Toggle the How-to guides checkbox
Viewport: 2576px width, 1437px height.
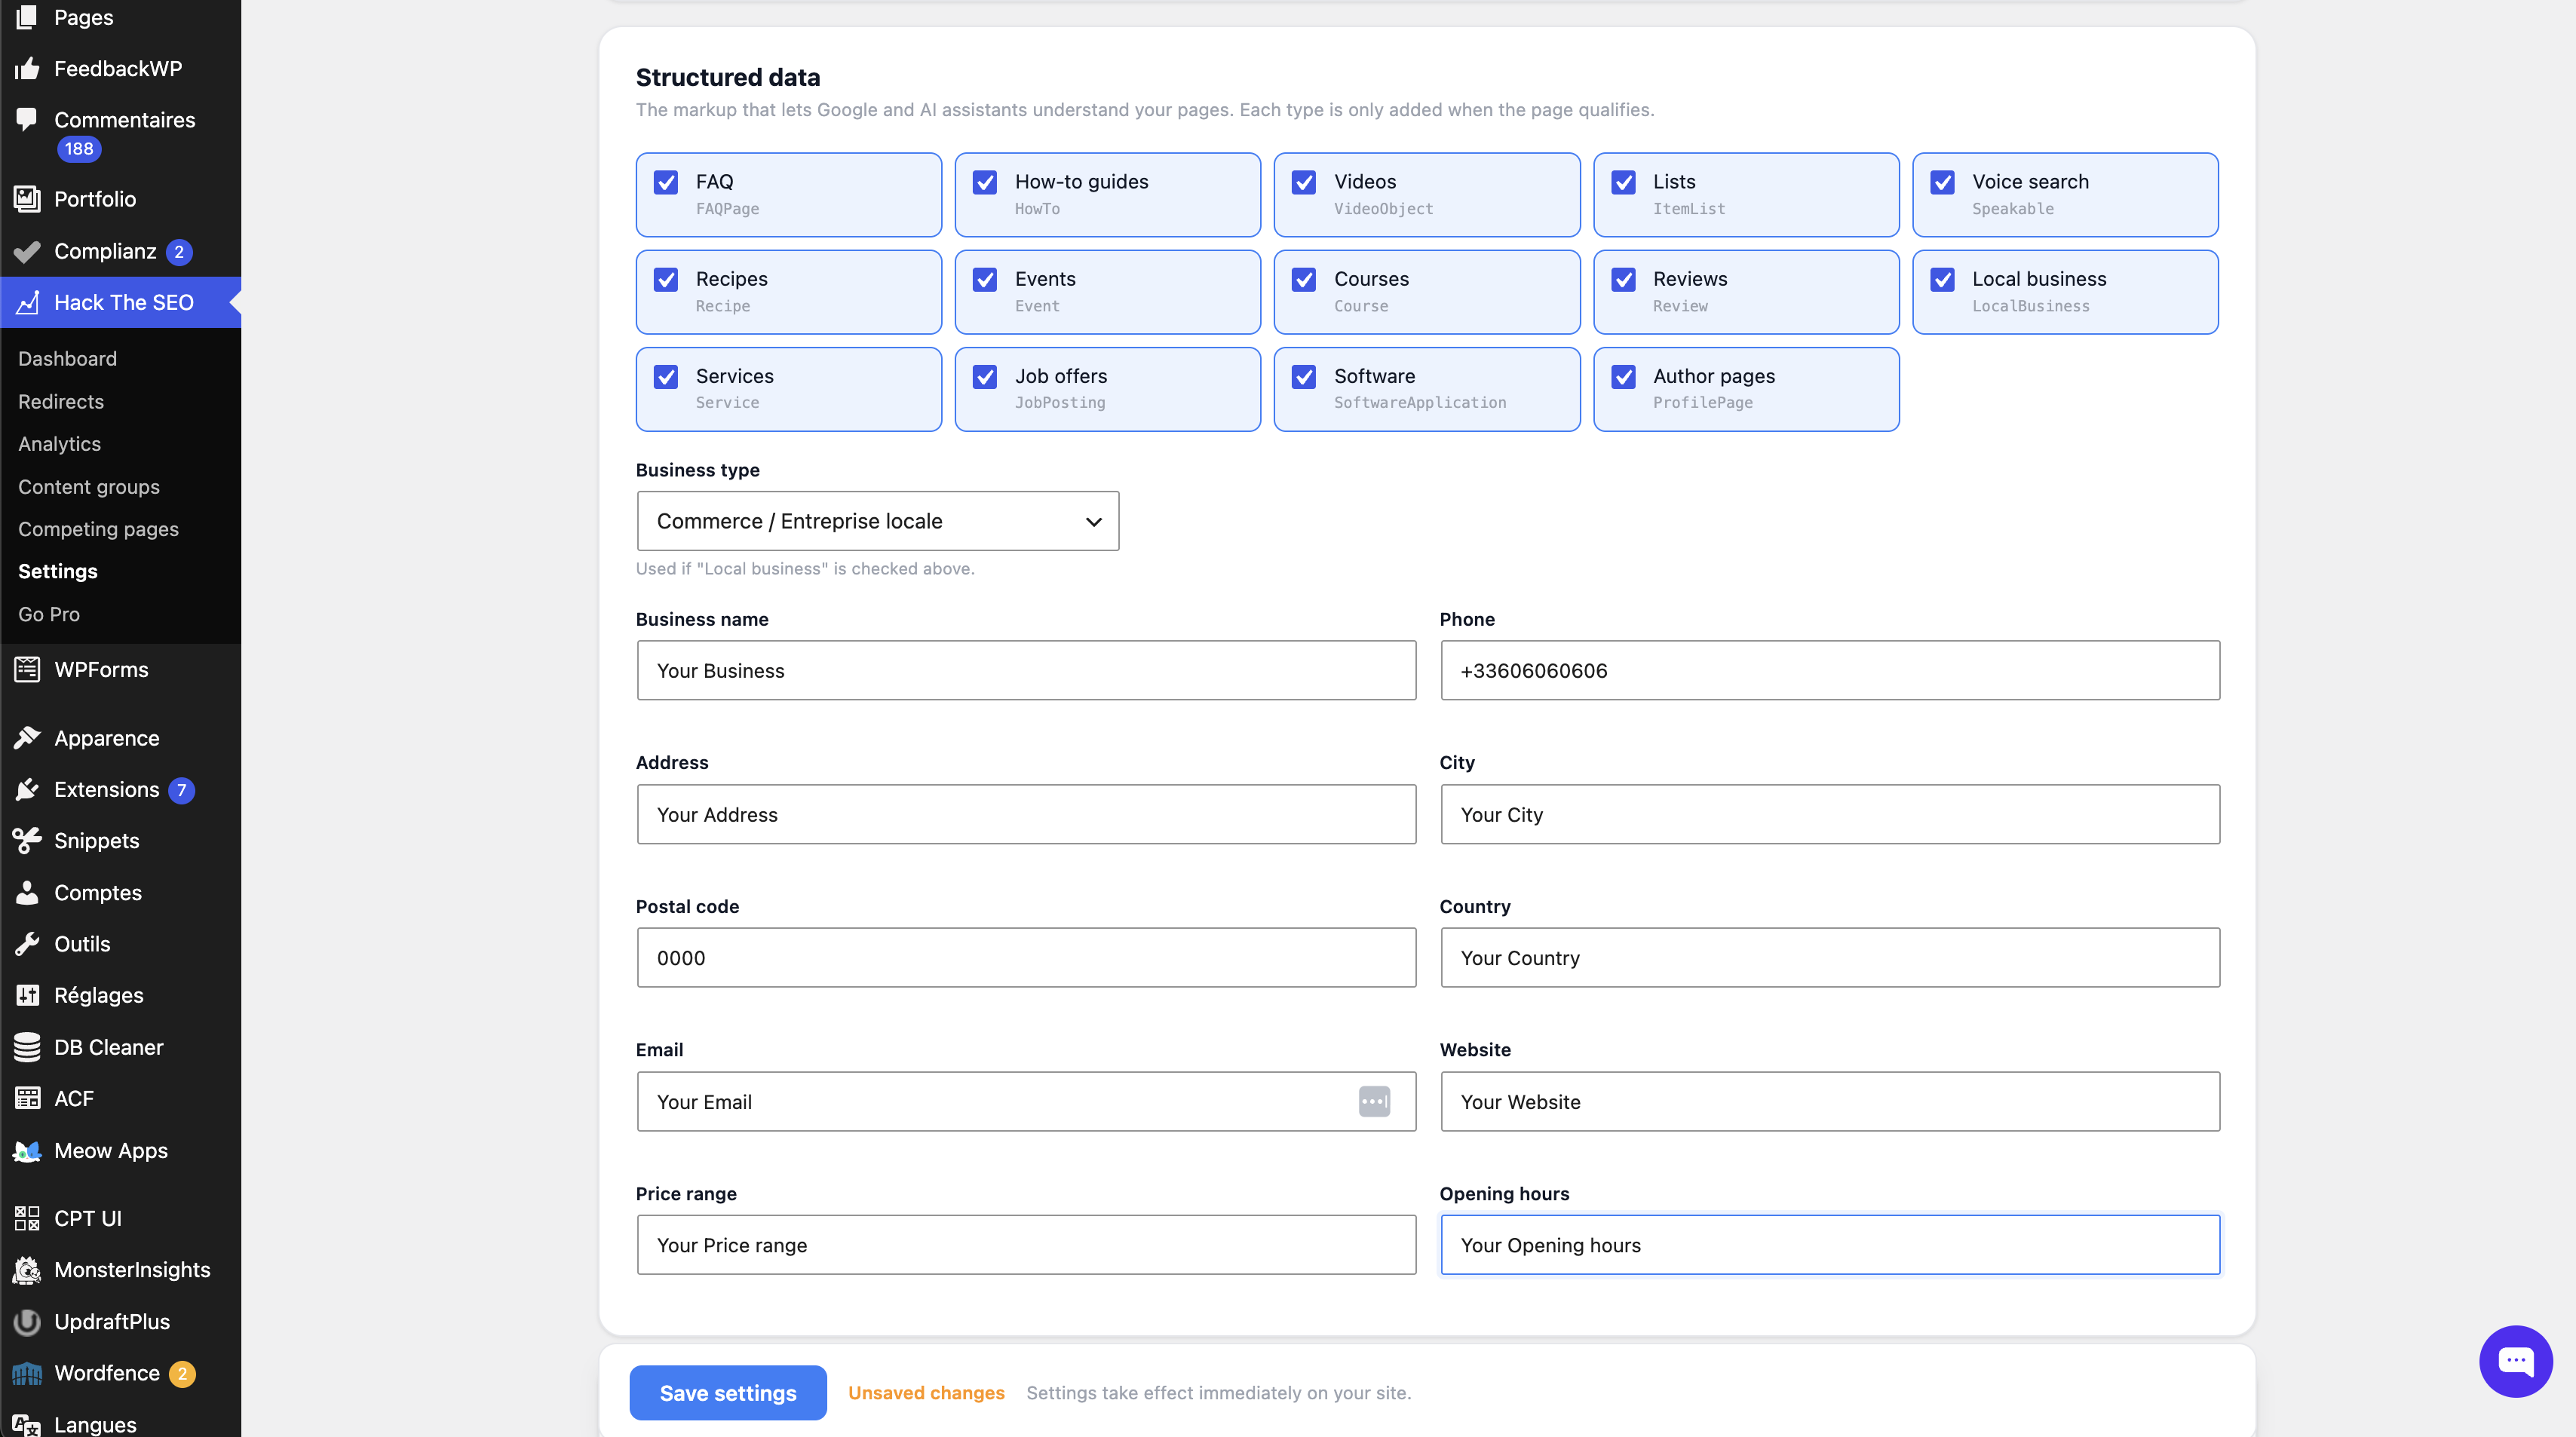click(x=985, y=182)
